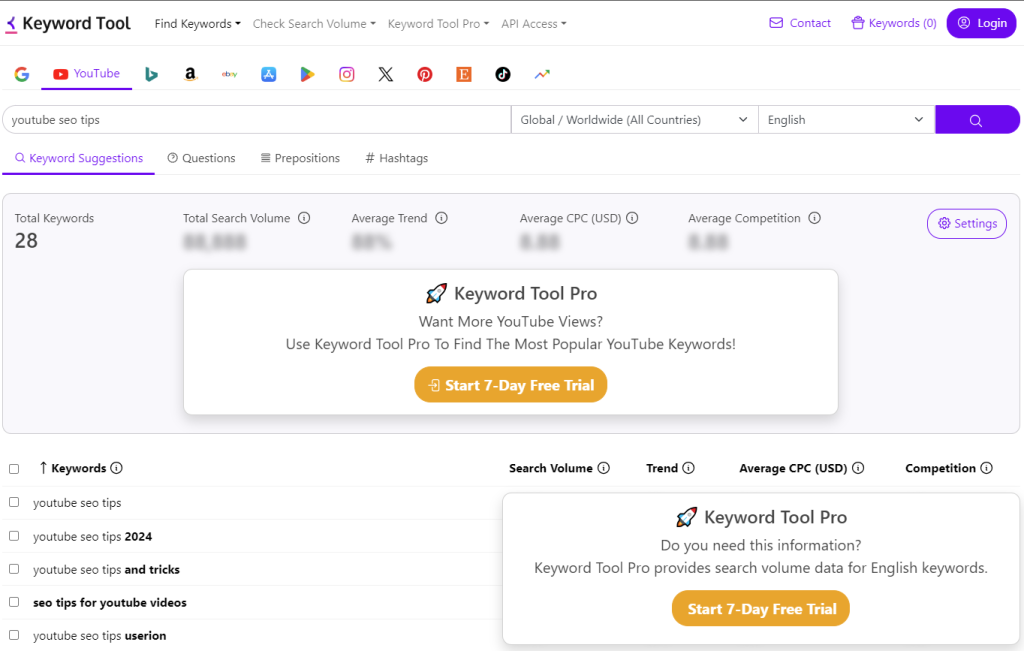Image resolution: width=1024 pixels, height=651 pixels.
Task: Focus the 'youtube seo tips' search field
Action: pyautogui.click(x=257, y=119)
